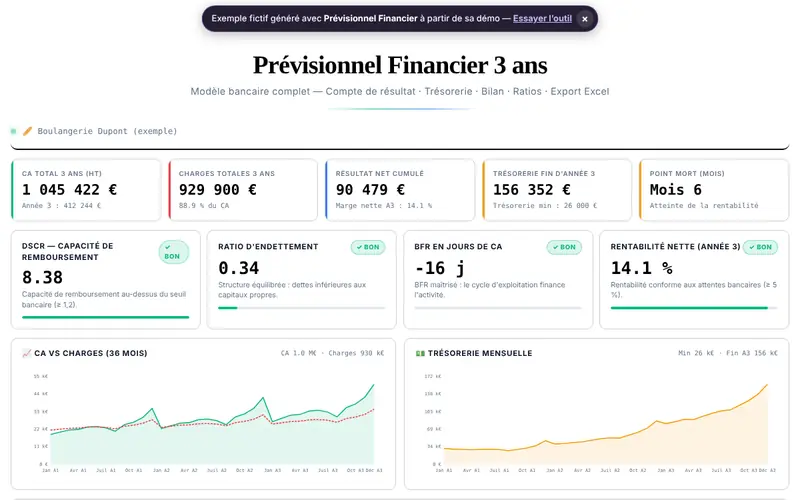Click the 'Année 3 : 412 244 €' subtext
The width and height of the screenshot is (800, 500).
pyautogui.click(x=61, y=206)
